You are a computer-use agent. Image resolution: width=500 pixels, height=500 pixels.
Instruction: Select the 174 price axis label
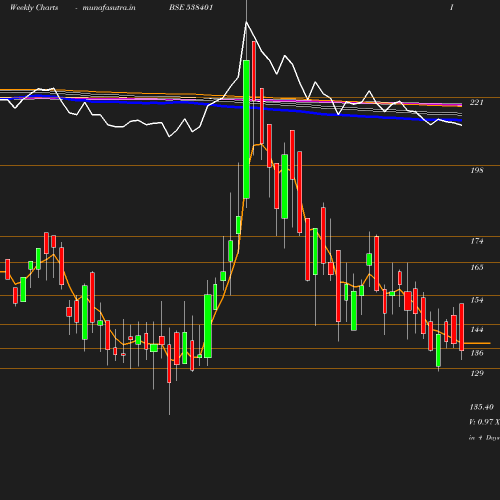[x=477, y=241]
